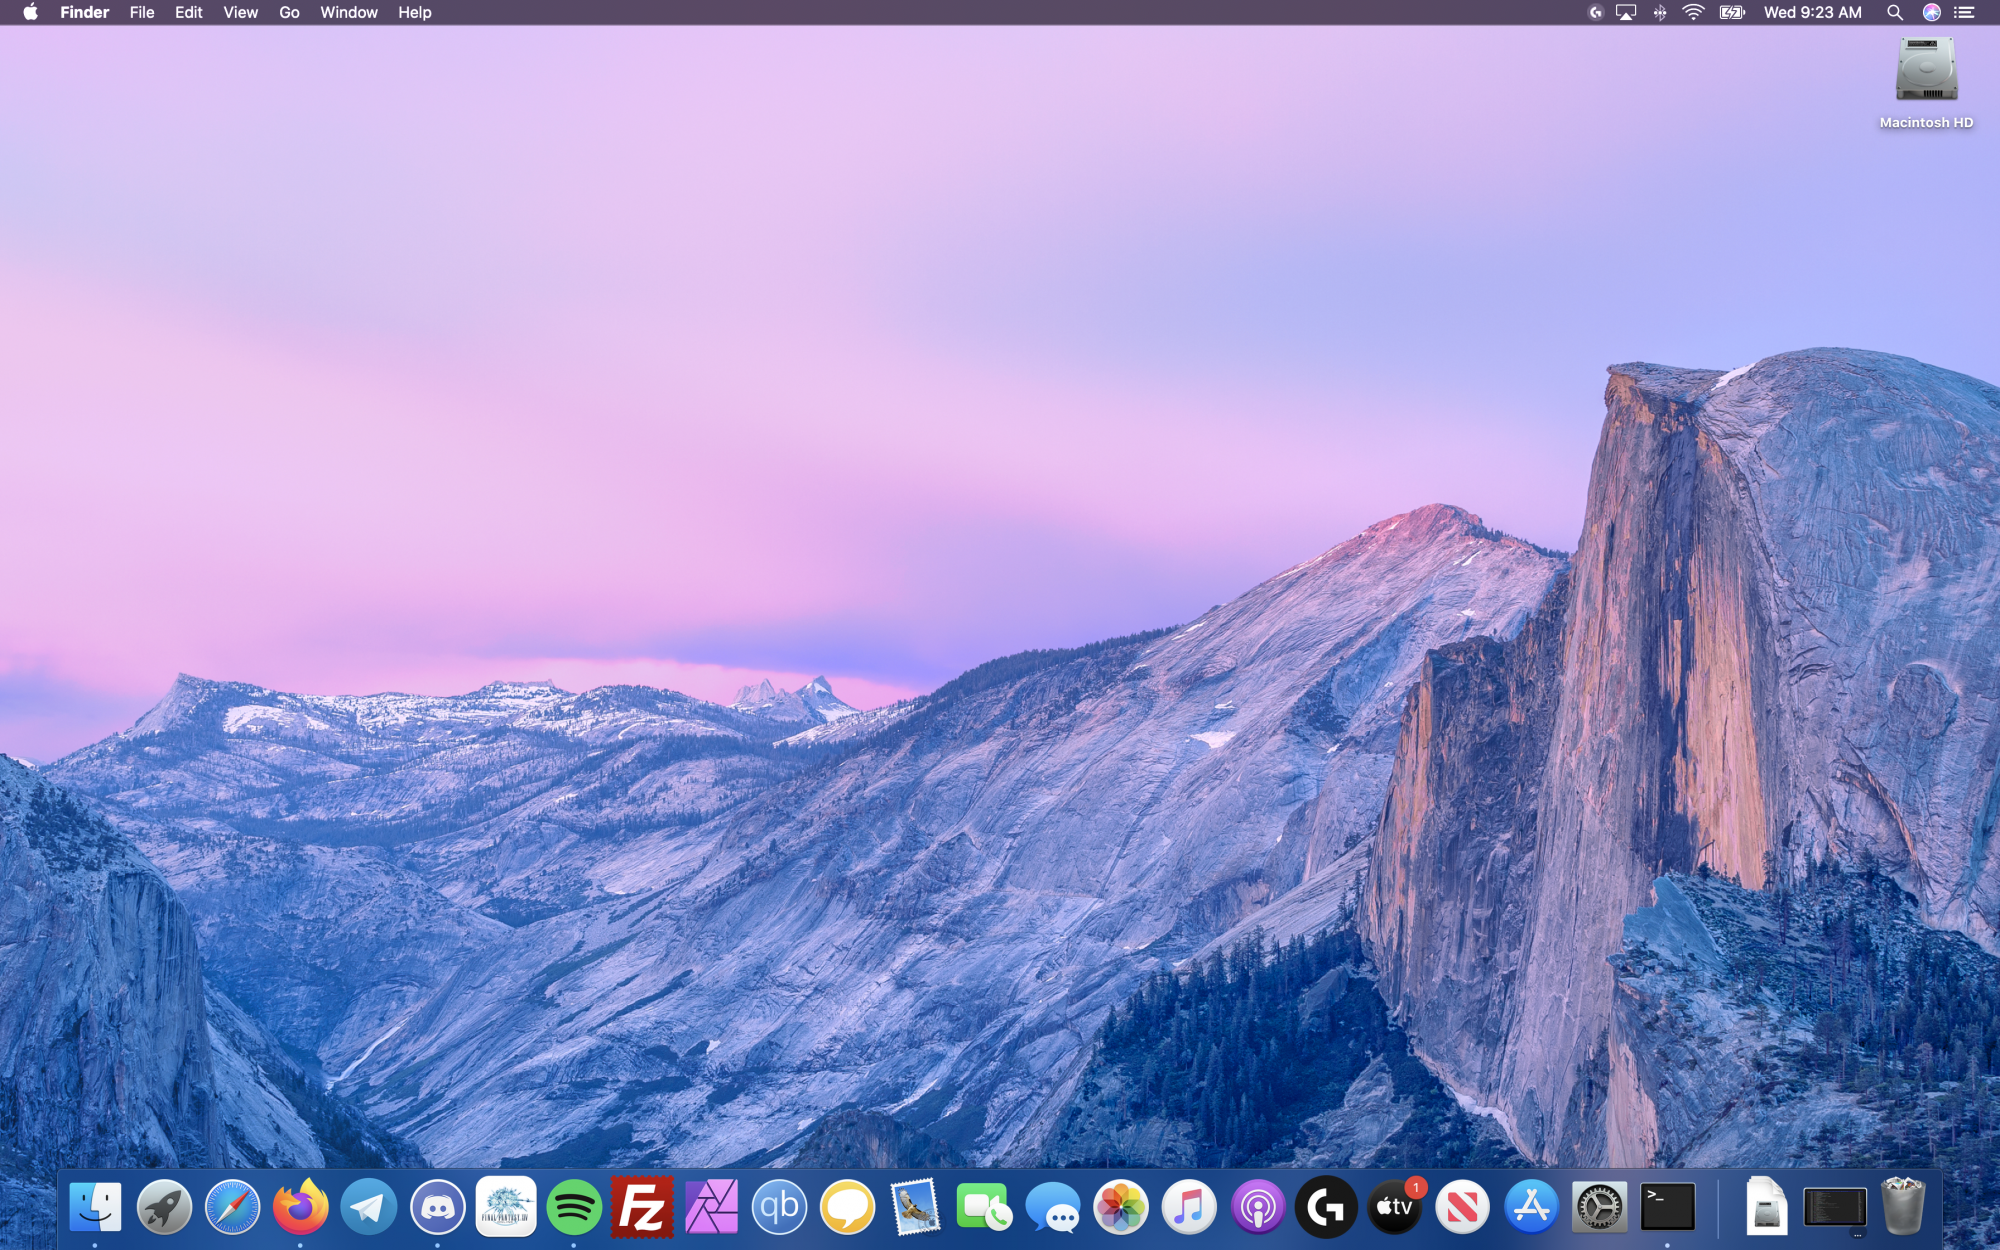Viewport: 2000px width, 1250px height.
Task: Open Telegram from the dock
Action: pyautogui.click(x=369, y=1207)
